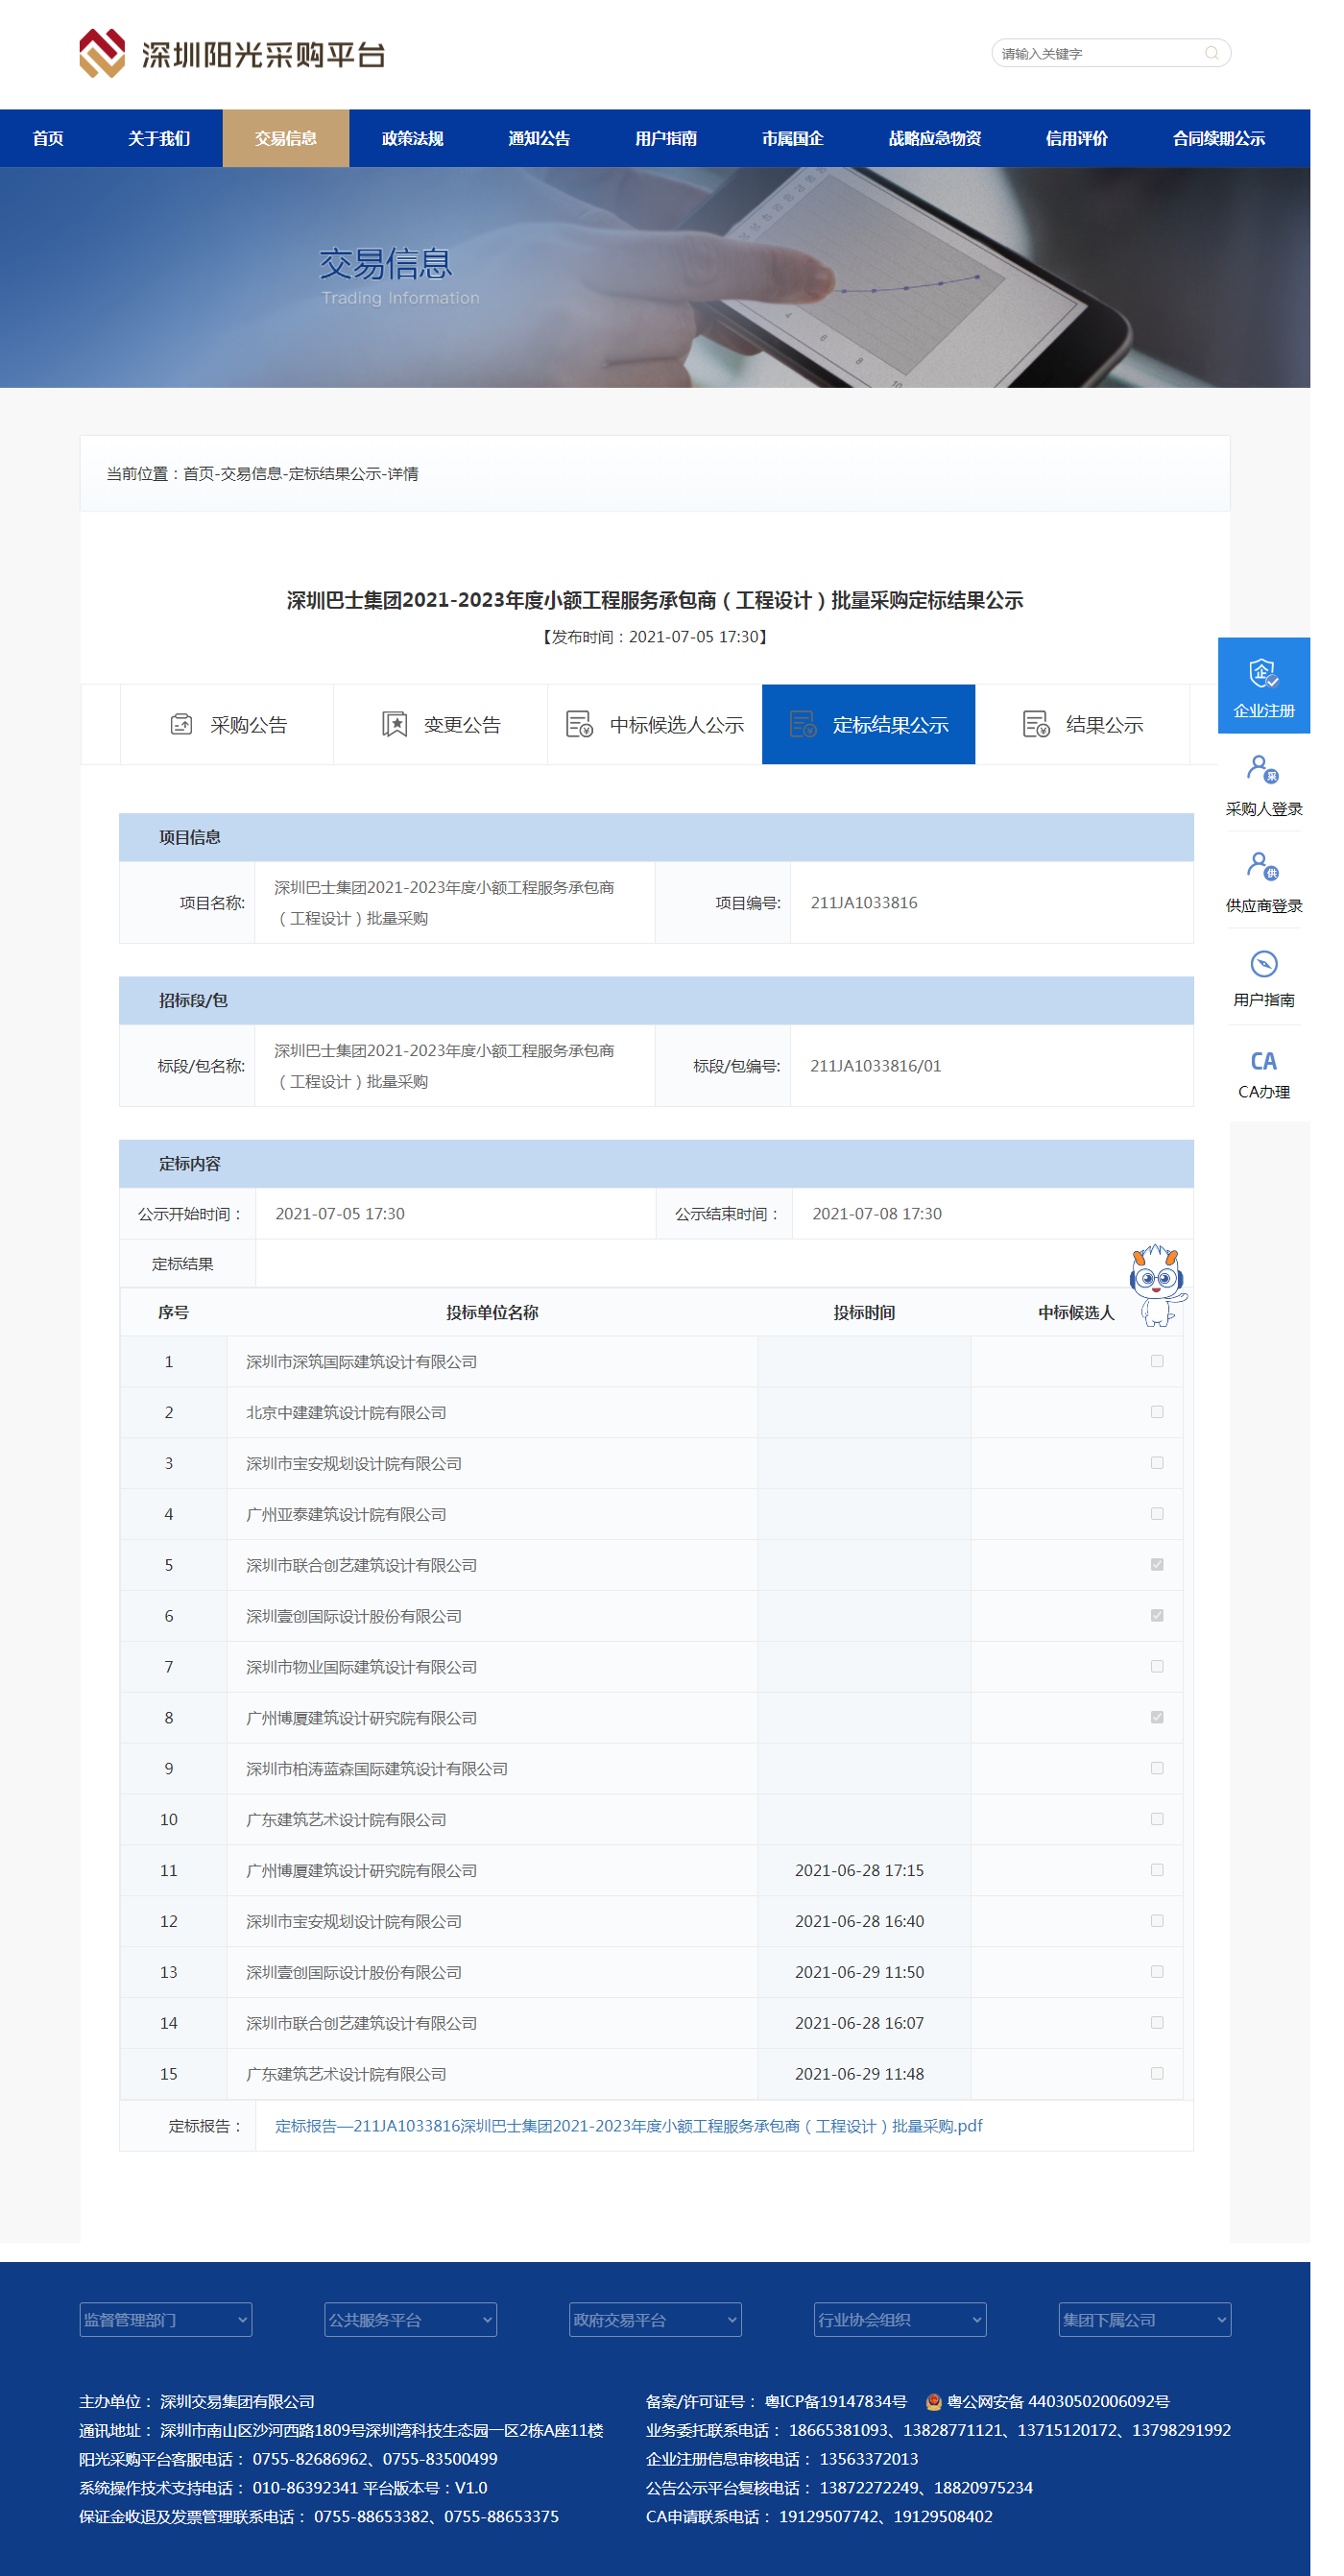Toggle checkbox for row 8 广州博厦建筑设计
Viewport: 1344px width, 2576px height.
tap(1157, 1717)
